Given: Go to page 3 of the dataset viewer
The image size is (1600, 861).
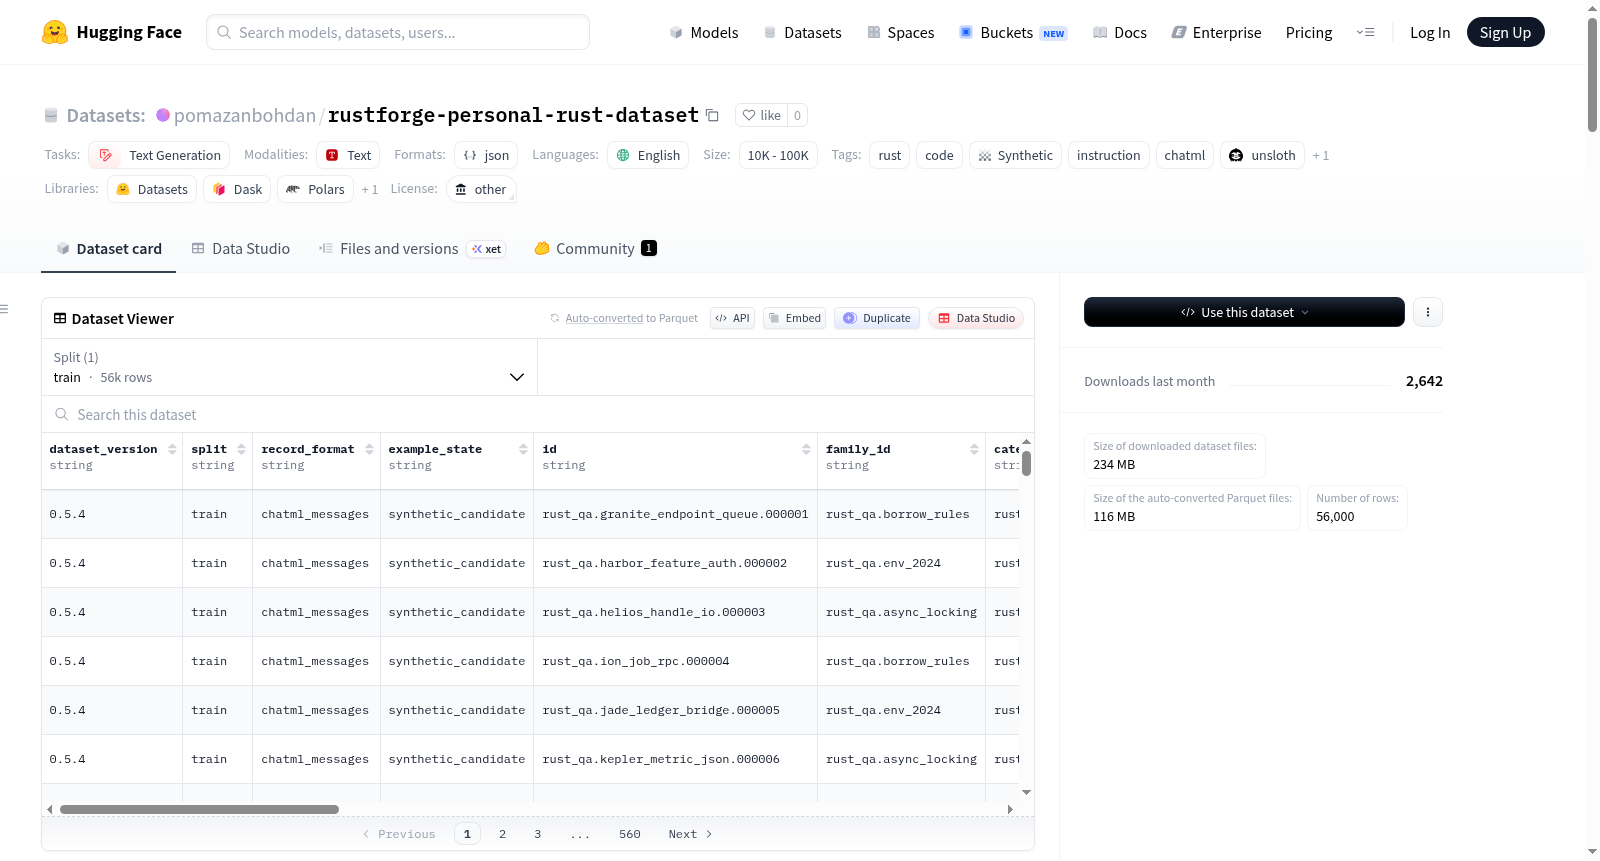Looking at the screenshot, I should [537, 834].
